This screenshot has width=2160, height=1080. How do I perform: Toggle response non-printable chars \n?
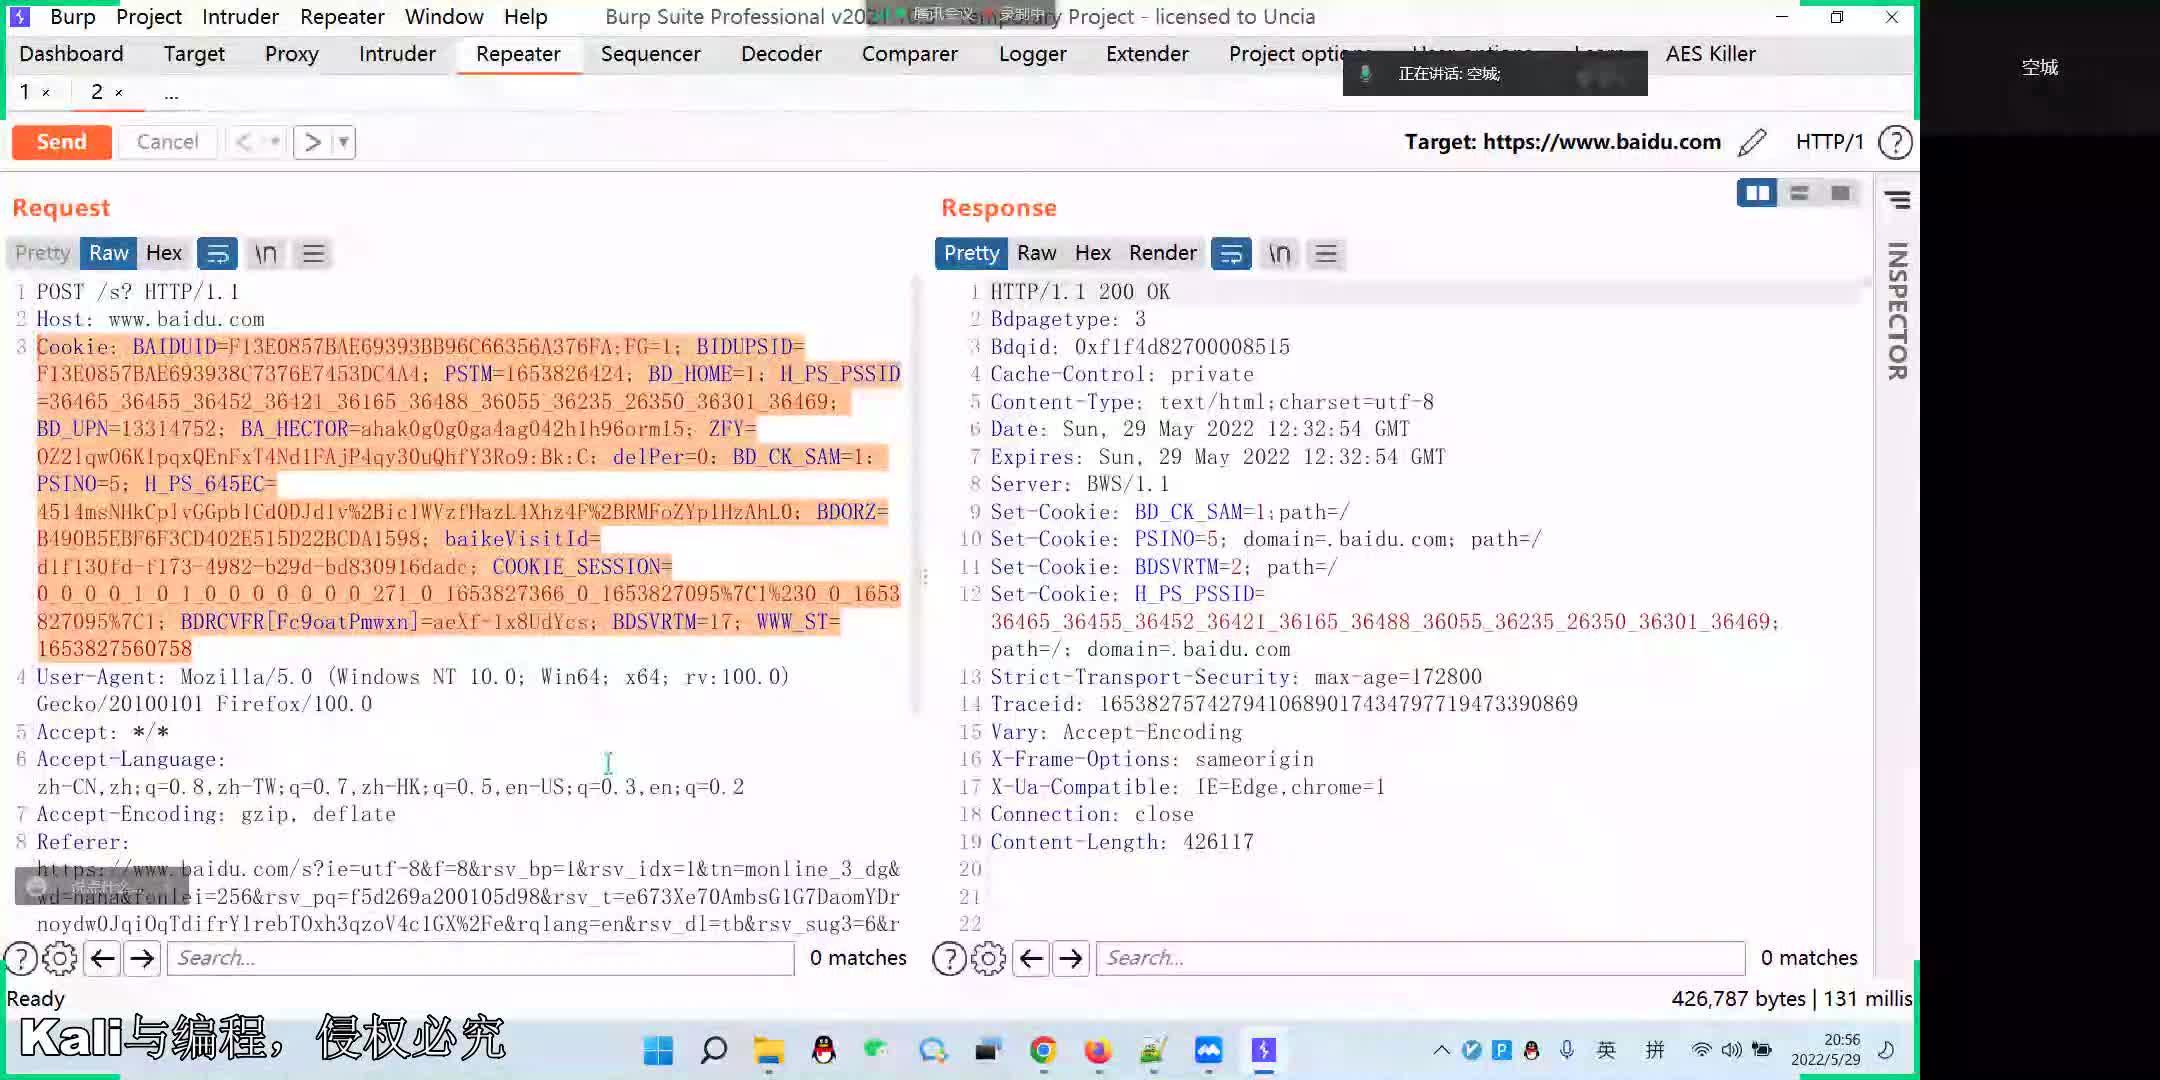pos(1279,253)
